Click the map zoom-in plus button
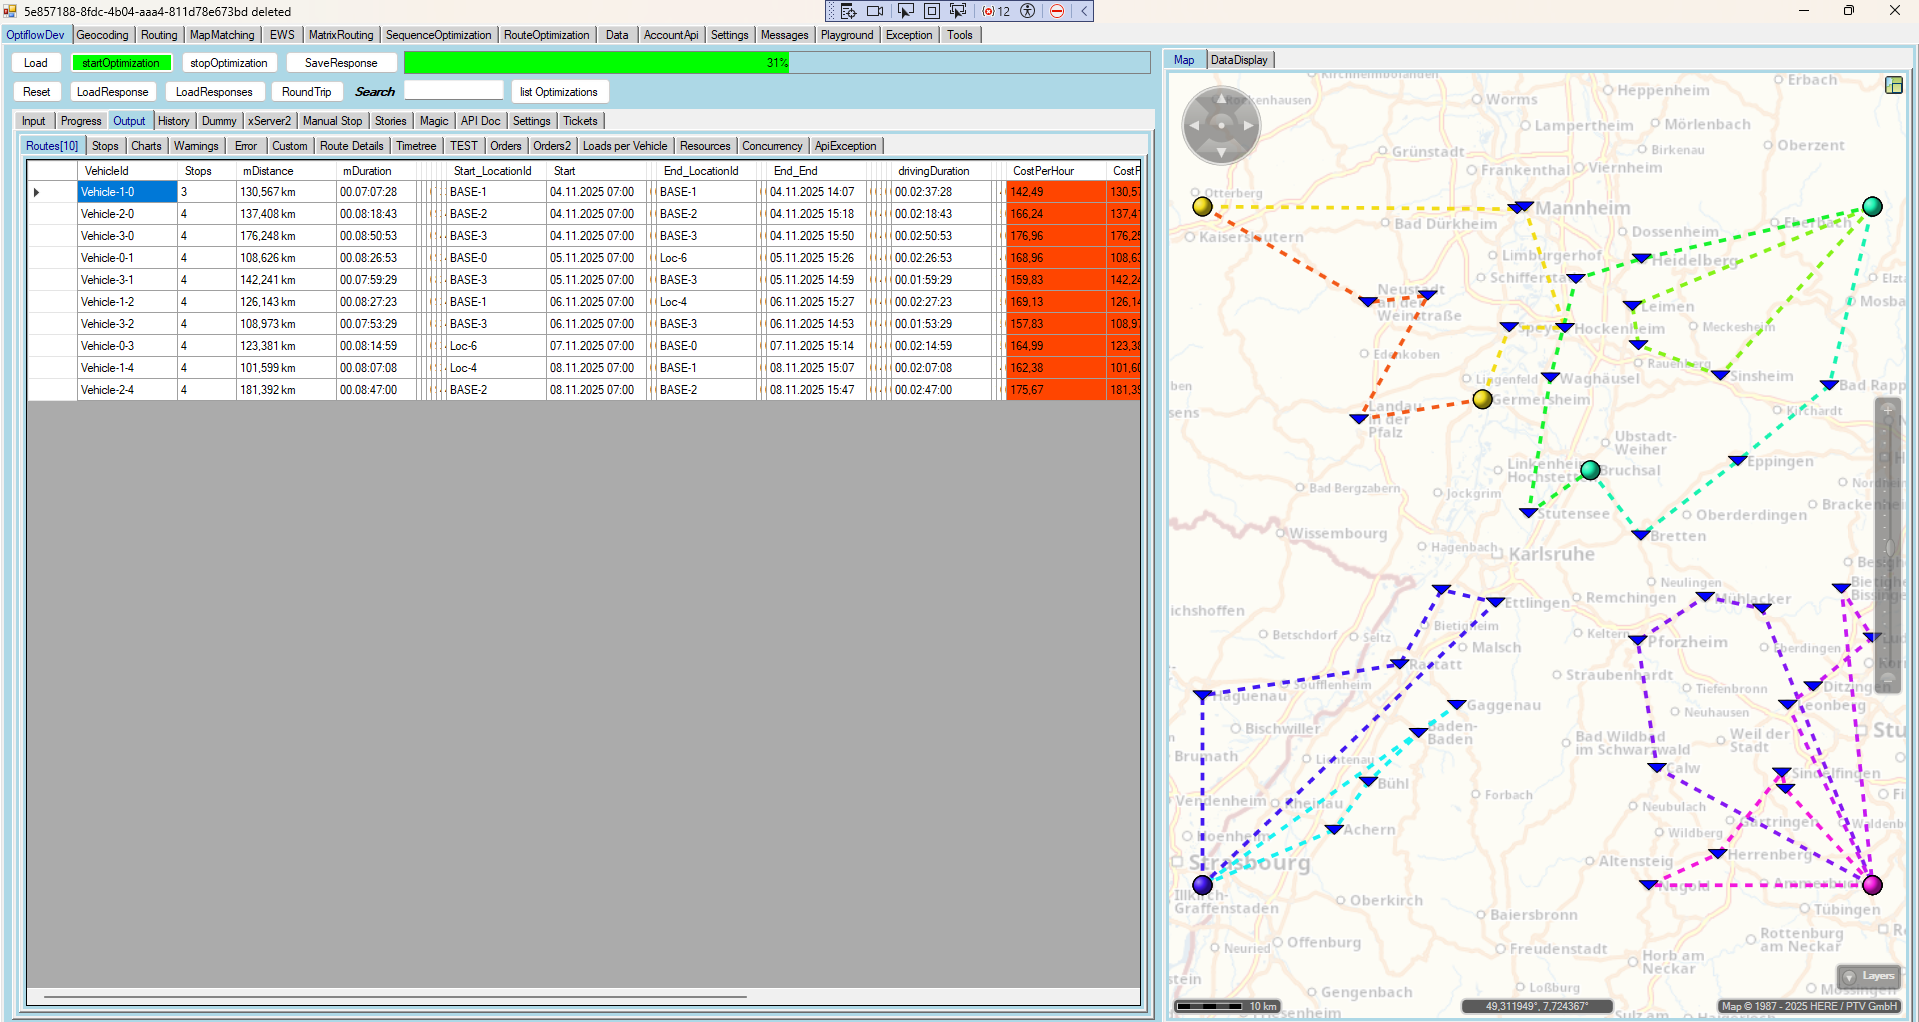This screenshot has width=1919, height=1022. pos(1888,410)
